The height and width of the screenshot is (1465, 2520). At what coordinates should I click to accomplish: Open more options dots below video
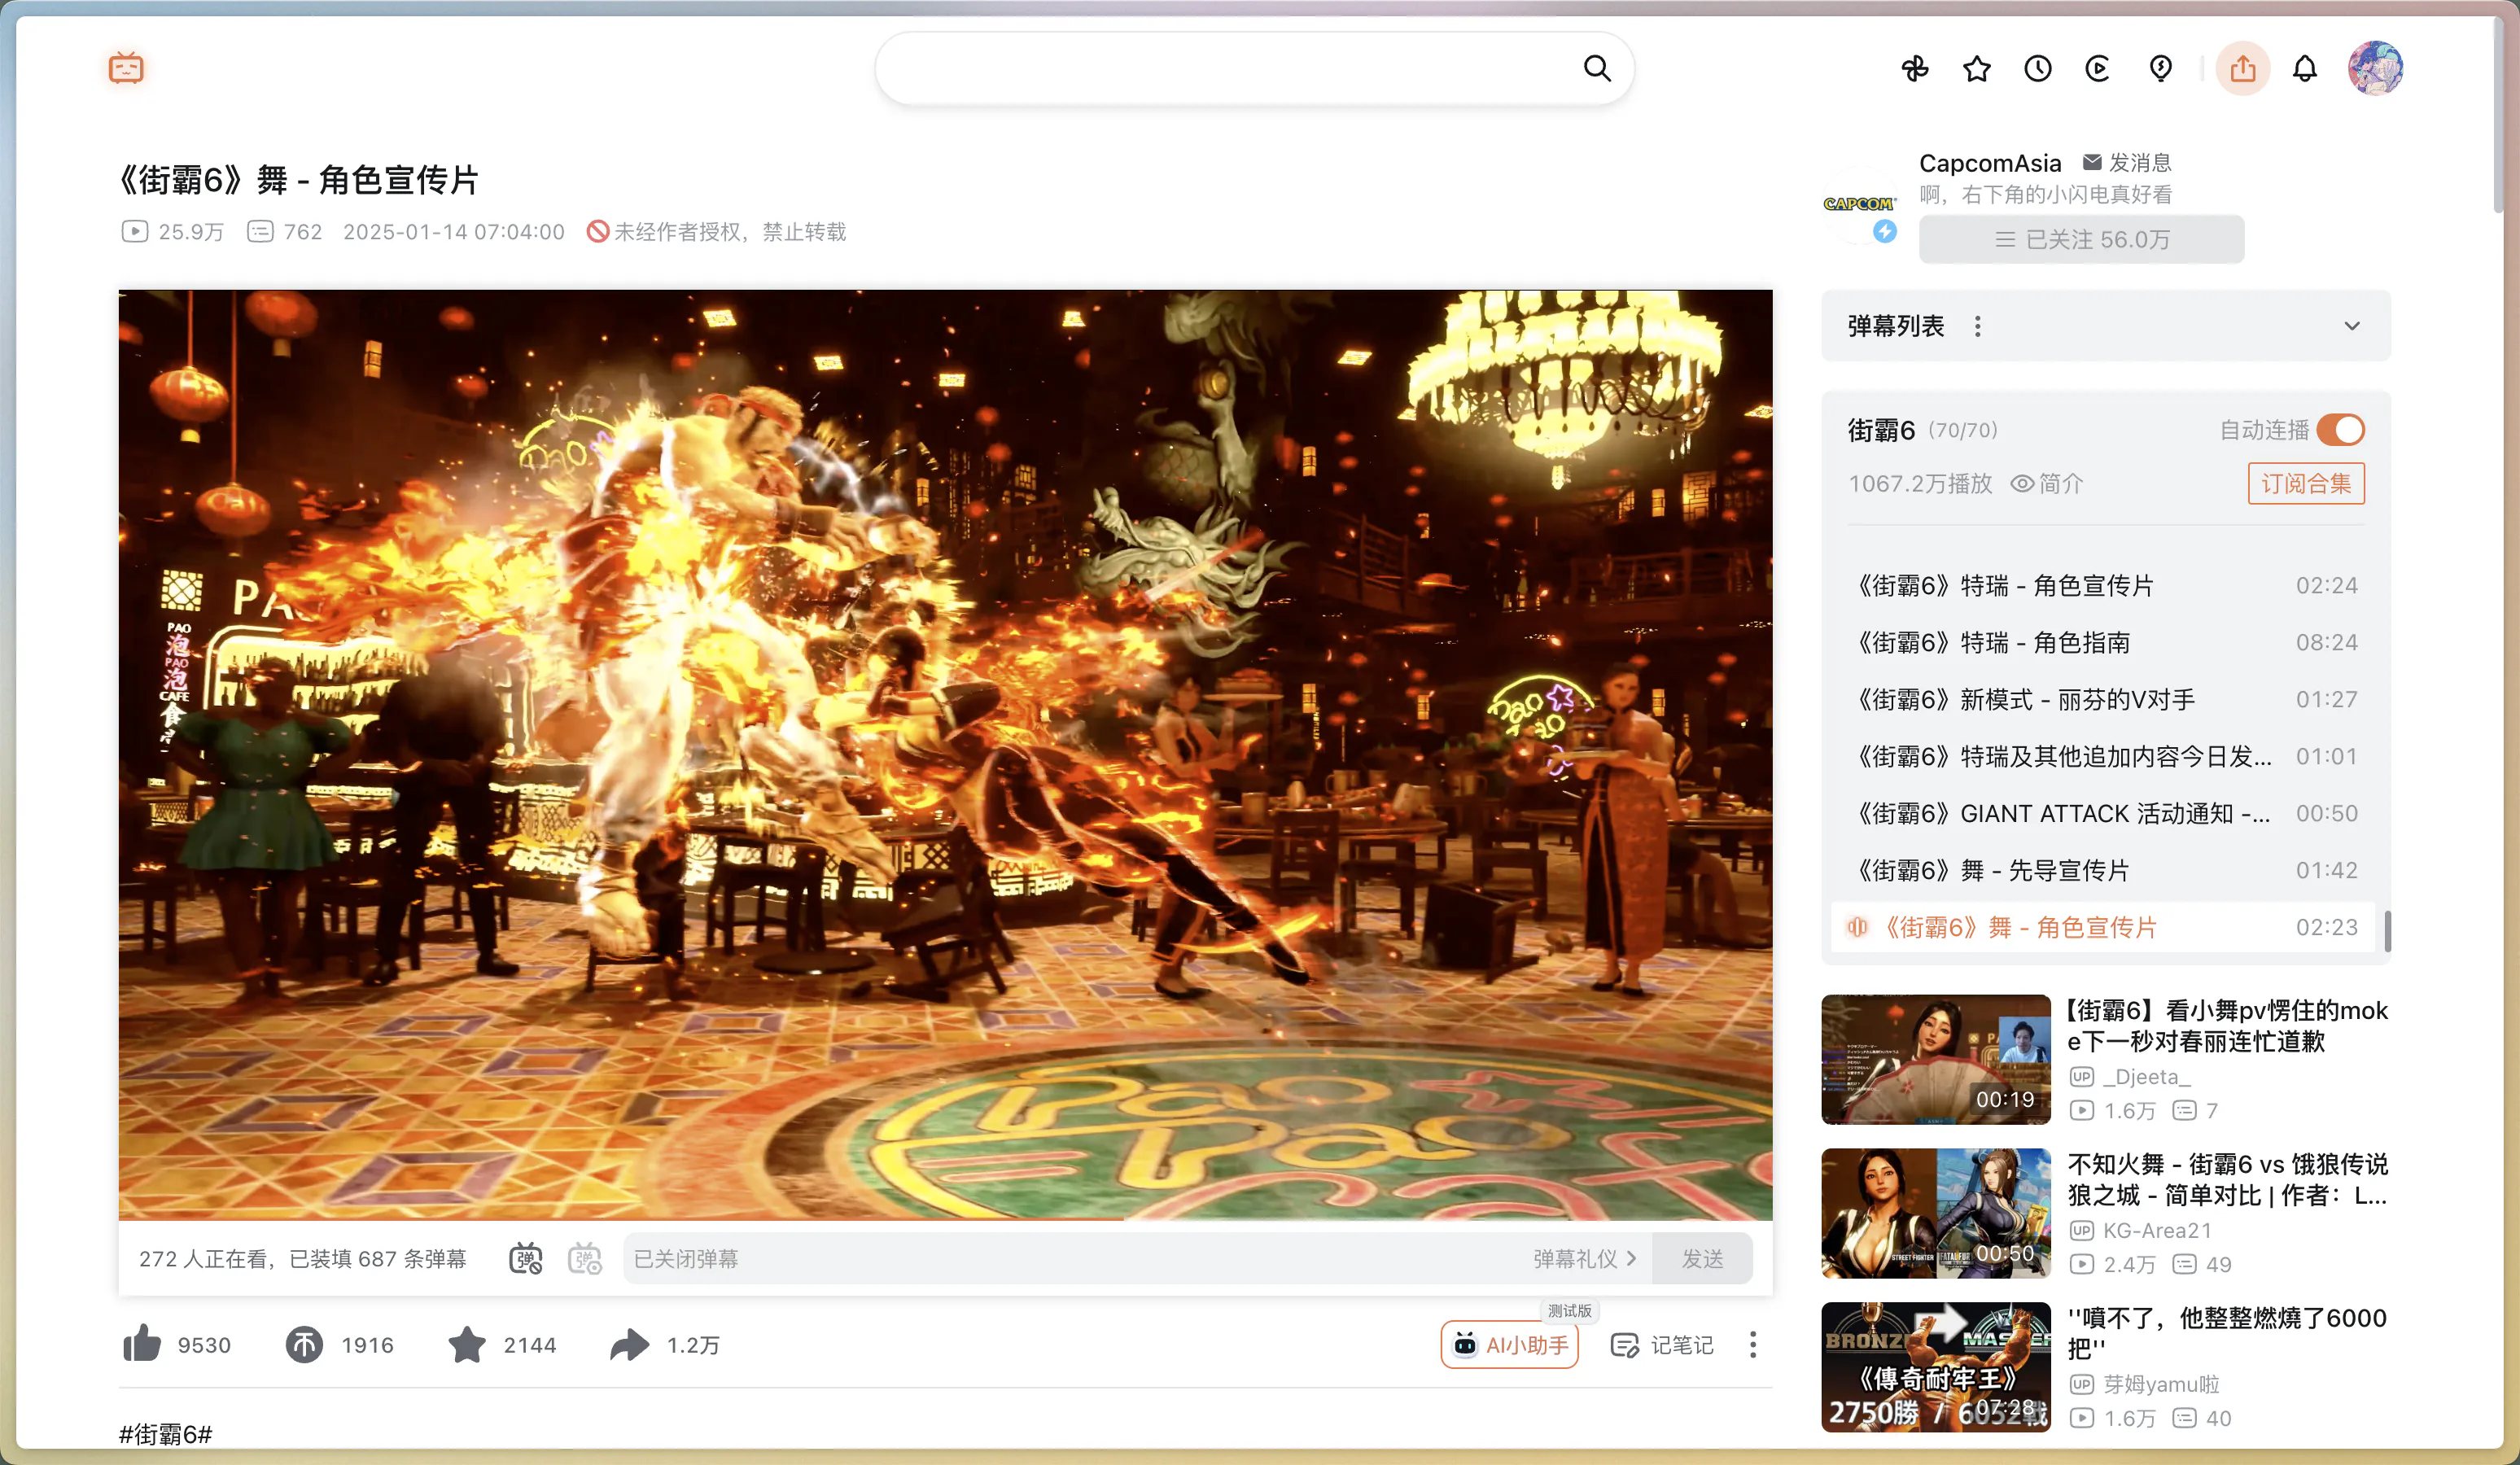[1753, 1344]
